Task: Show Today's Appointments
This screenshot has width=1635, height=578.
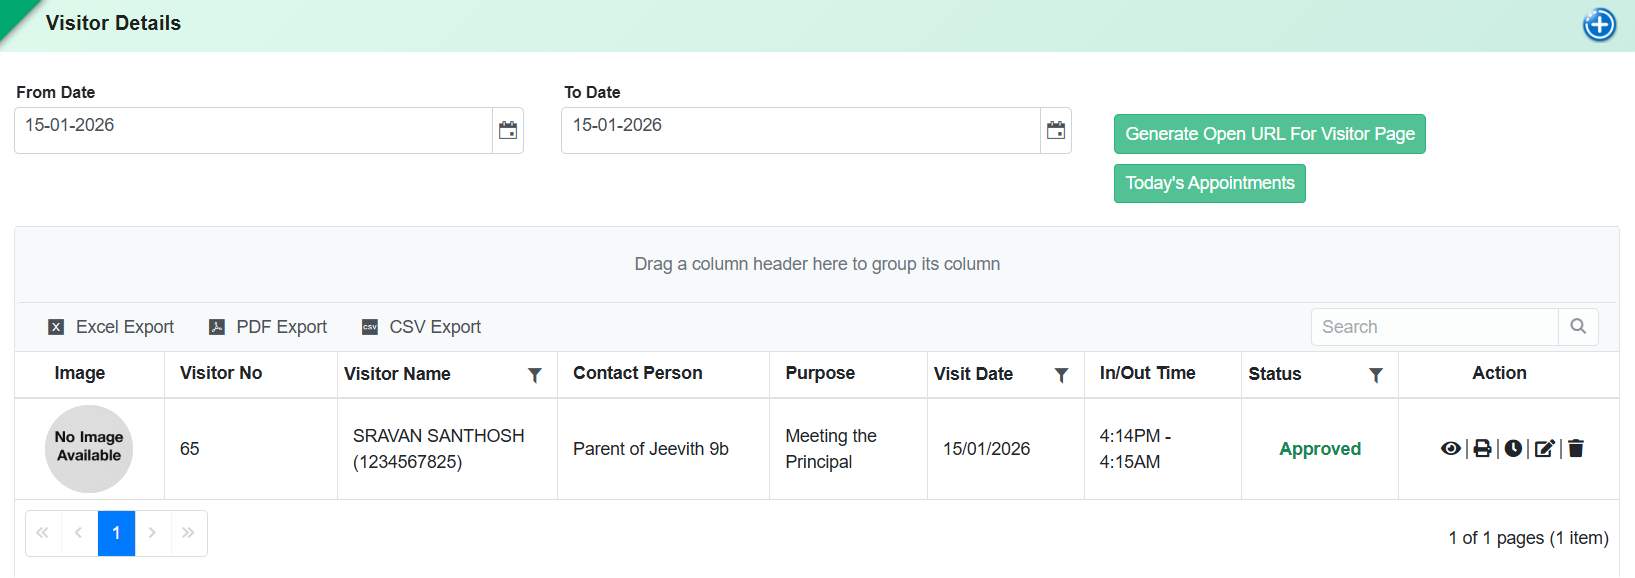Action: 1209,183
